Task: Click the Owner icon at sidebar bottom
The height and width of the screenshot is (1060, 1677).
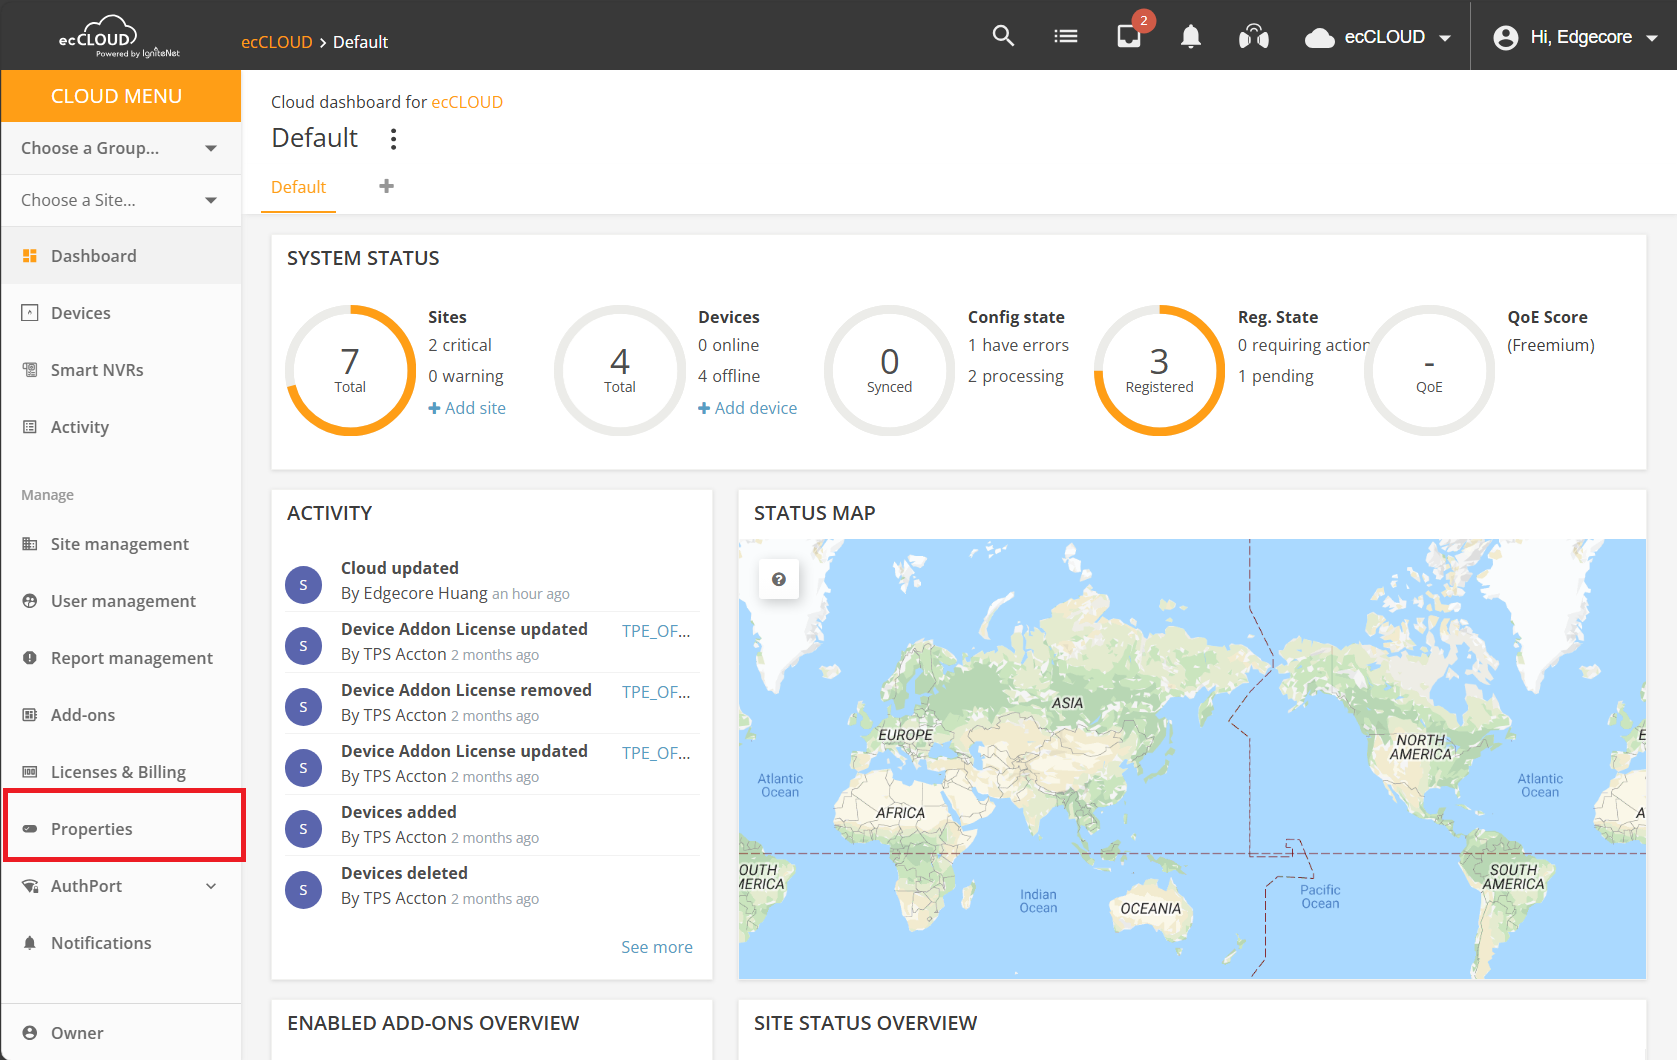Action: click(30, 1033)
